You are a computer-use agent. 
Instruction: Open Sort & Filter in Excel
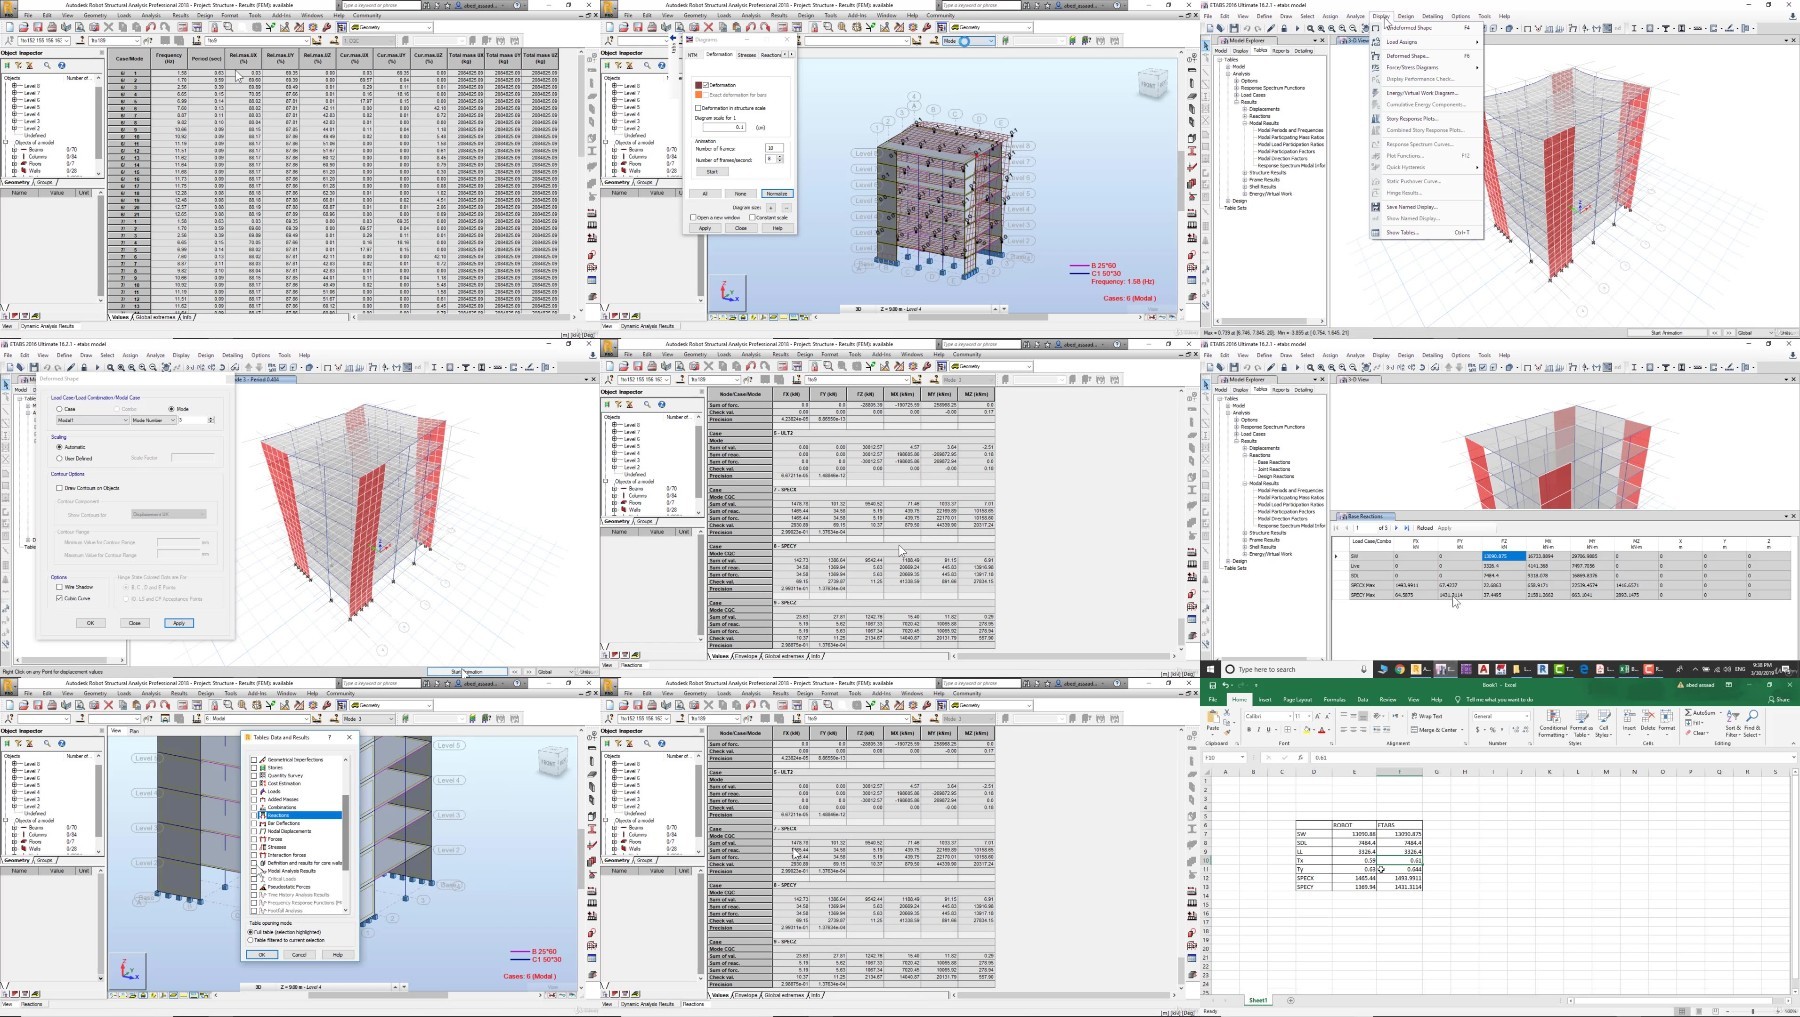[x=1732, y=722]
